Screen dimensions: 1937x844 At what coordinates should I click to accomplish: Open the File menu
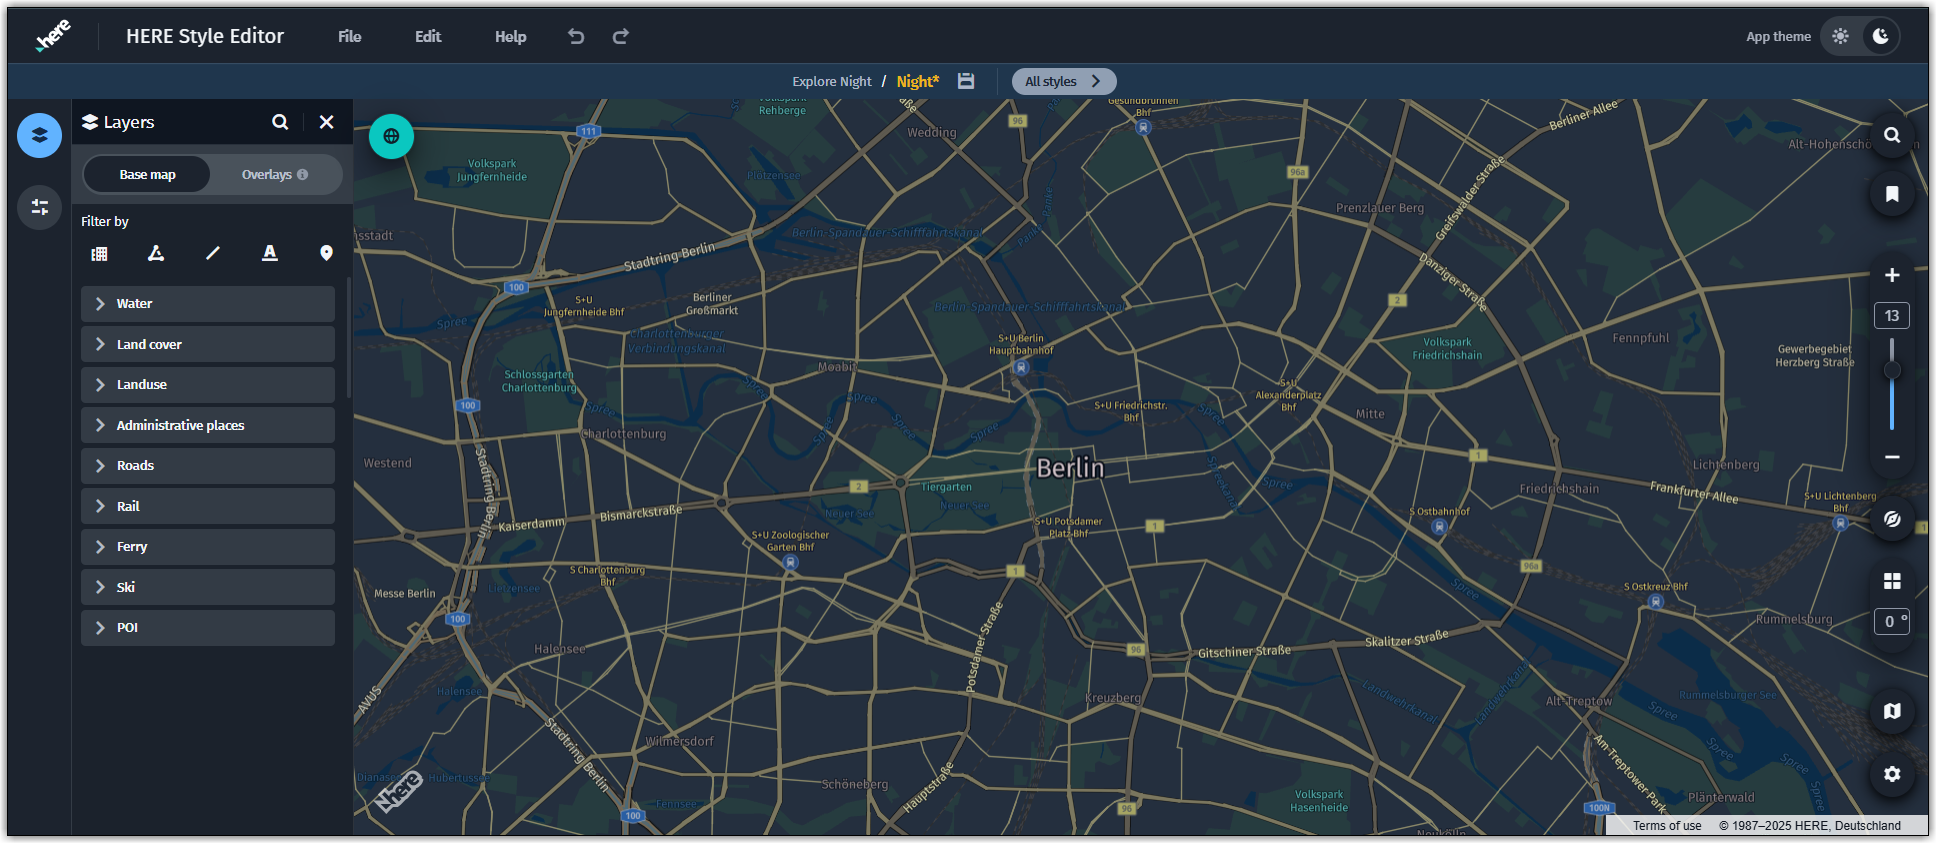(x=350, y=36)
